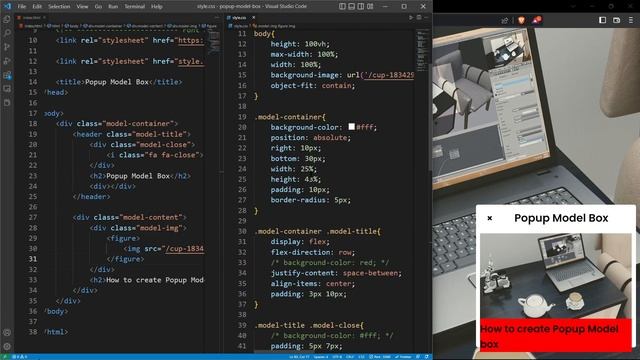Open the background-image url link in style.css
This screenshot has height=360, width=640.
click(x=389, y=75)
